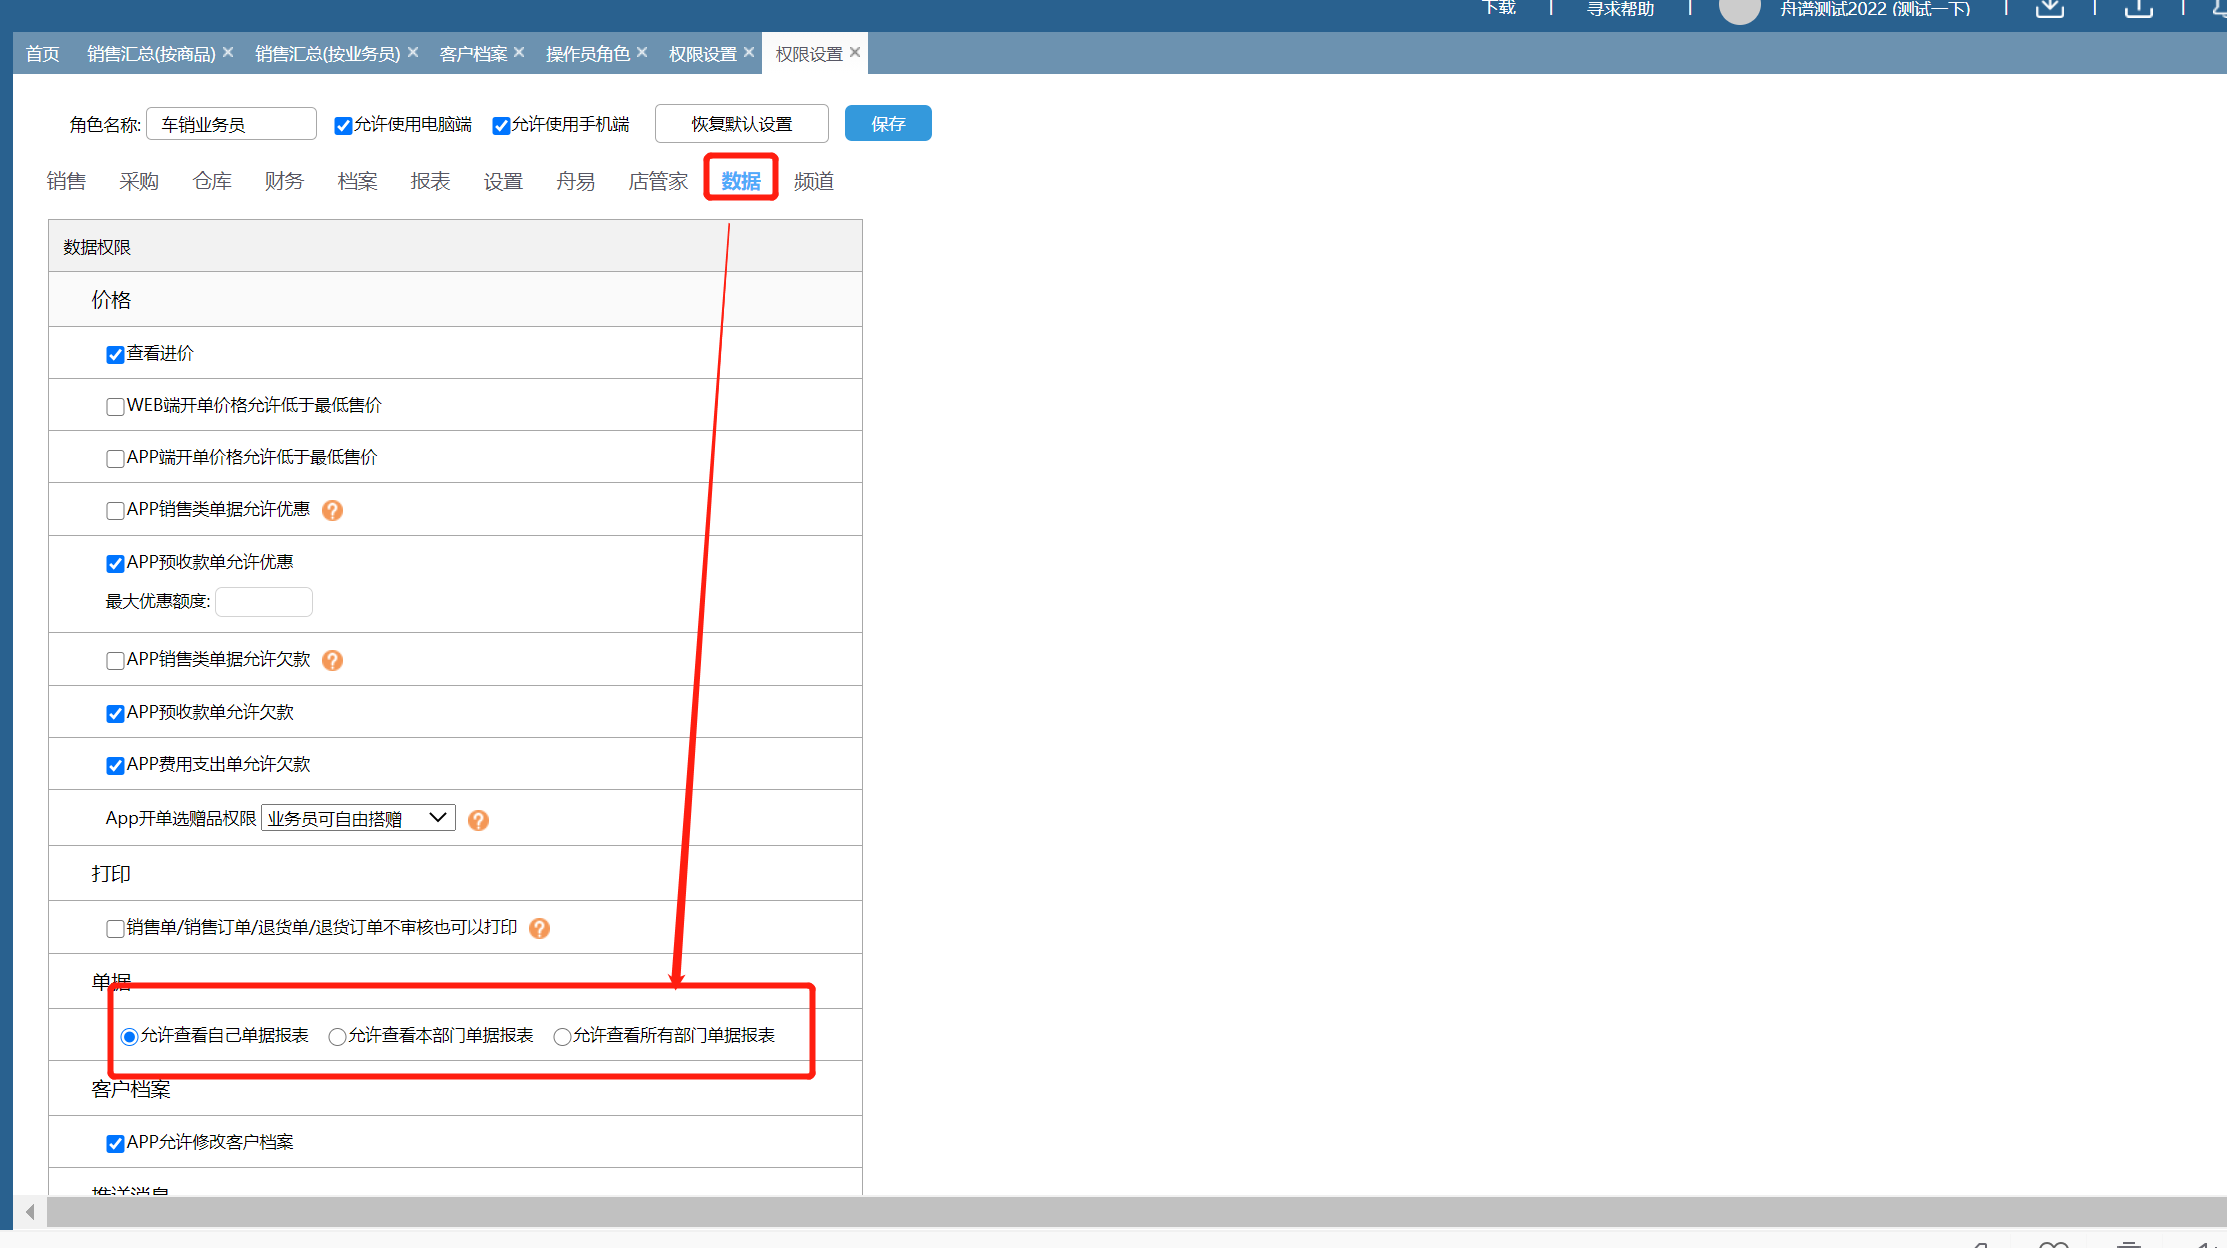Uncheck APP预收款单允许优惠
Viewport: 2227px width, 1248px height.
[115, 564]
